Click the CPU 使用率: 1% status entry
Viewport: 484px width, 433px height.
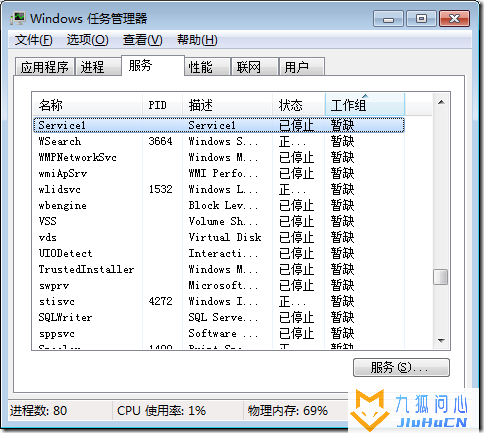click(161, 411)
